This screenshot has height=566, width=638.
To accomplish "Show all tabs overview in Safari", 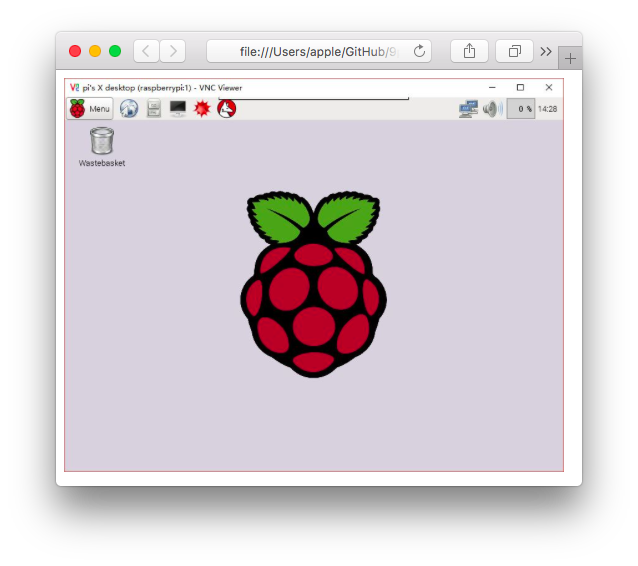I will click(x=514, y=51).
